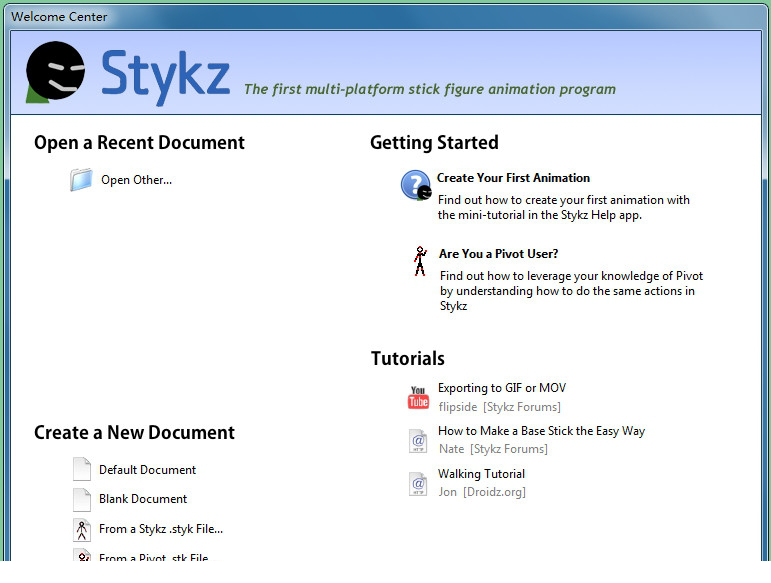Click the Blank Document page icon

(82, 499)
